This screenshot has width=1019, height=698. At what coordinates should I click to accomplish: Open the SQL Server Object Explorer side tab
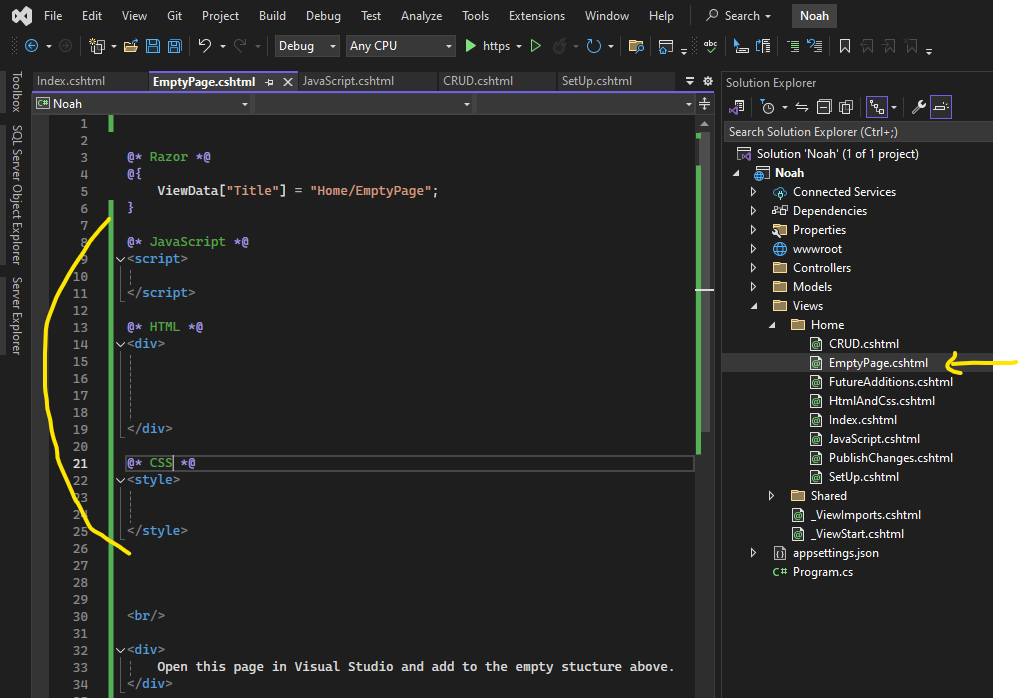[17, 195]
